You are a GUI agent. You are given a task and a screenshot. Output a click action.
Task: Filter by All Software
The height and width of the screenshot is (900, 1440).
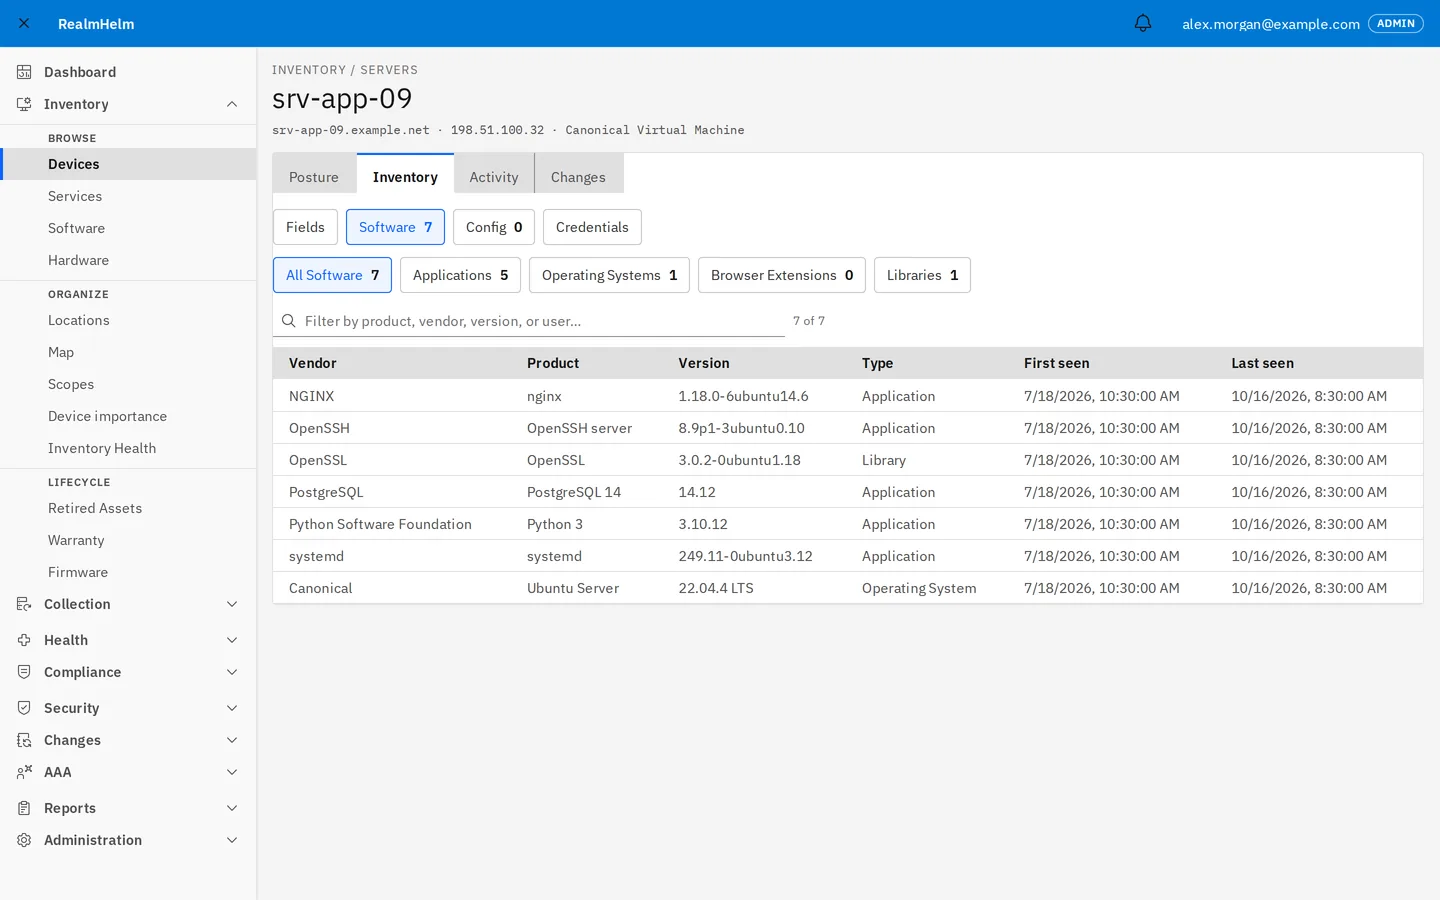coord(332,275)
